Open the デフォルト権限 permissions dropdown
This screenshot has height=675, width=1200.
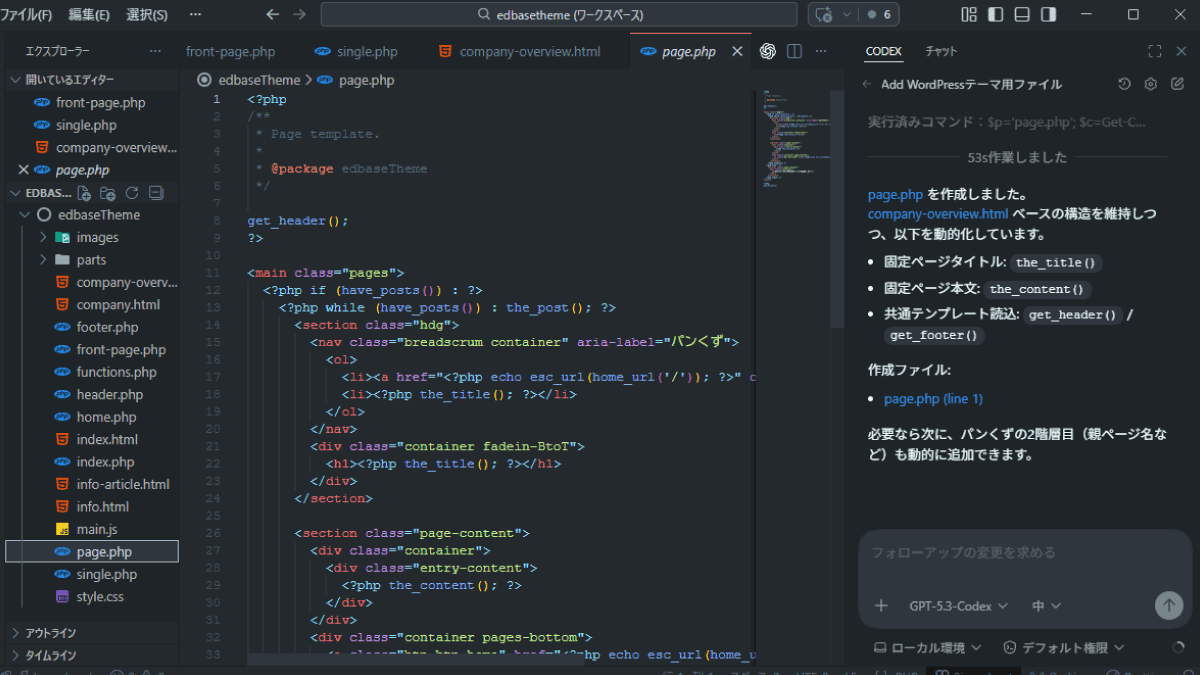pos(1064,648)
